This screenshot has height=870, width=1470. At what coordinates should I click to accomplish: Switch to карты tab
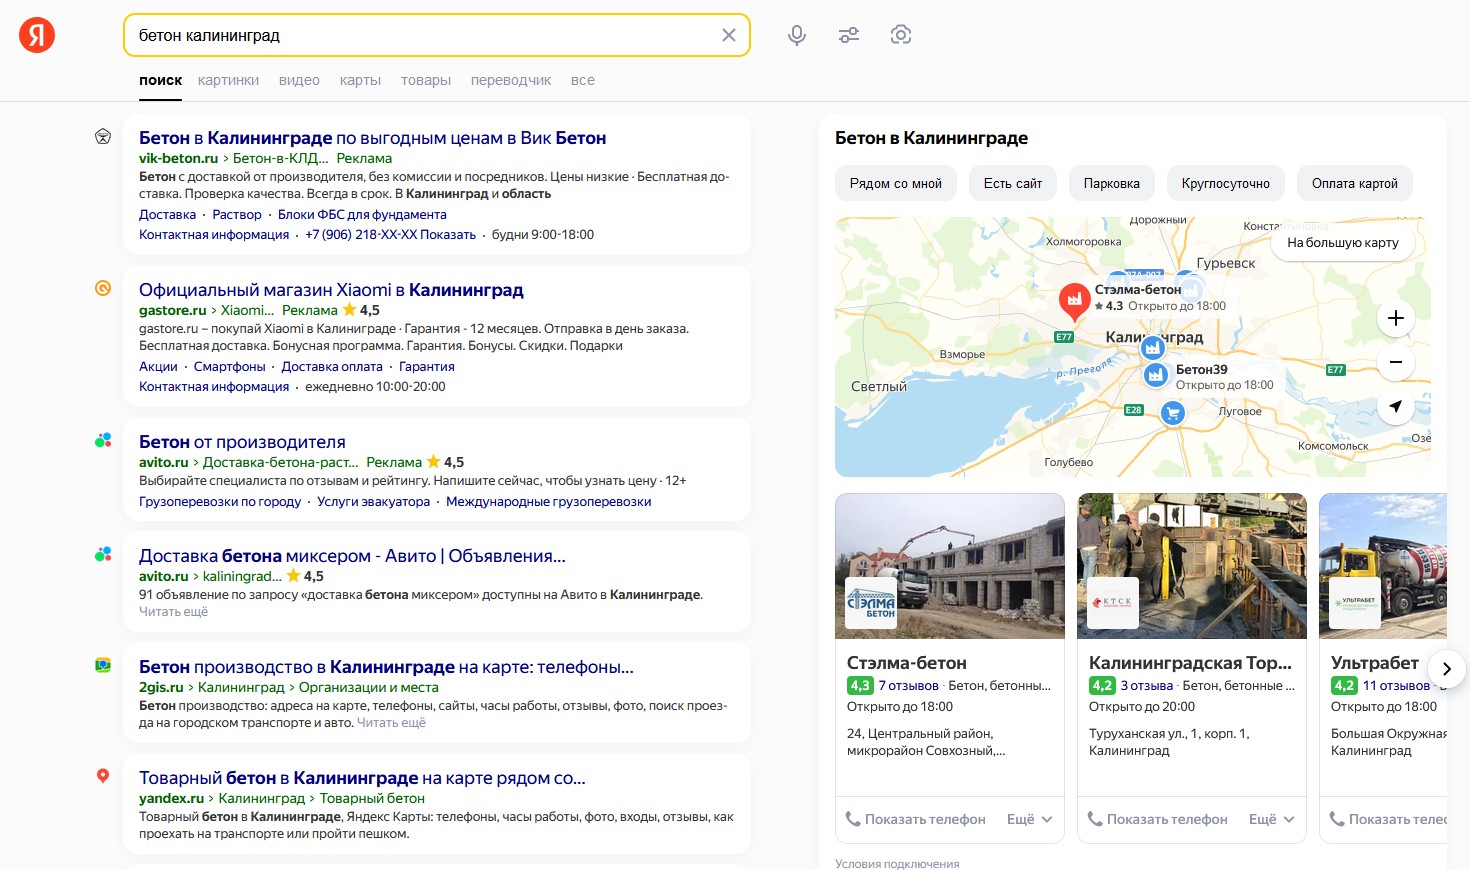click(x=360, y=80)
